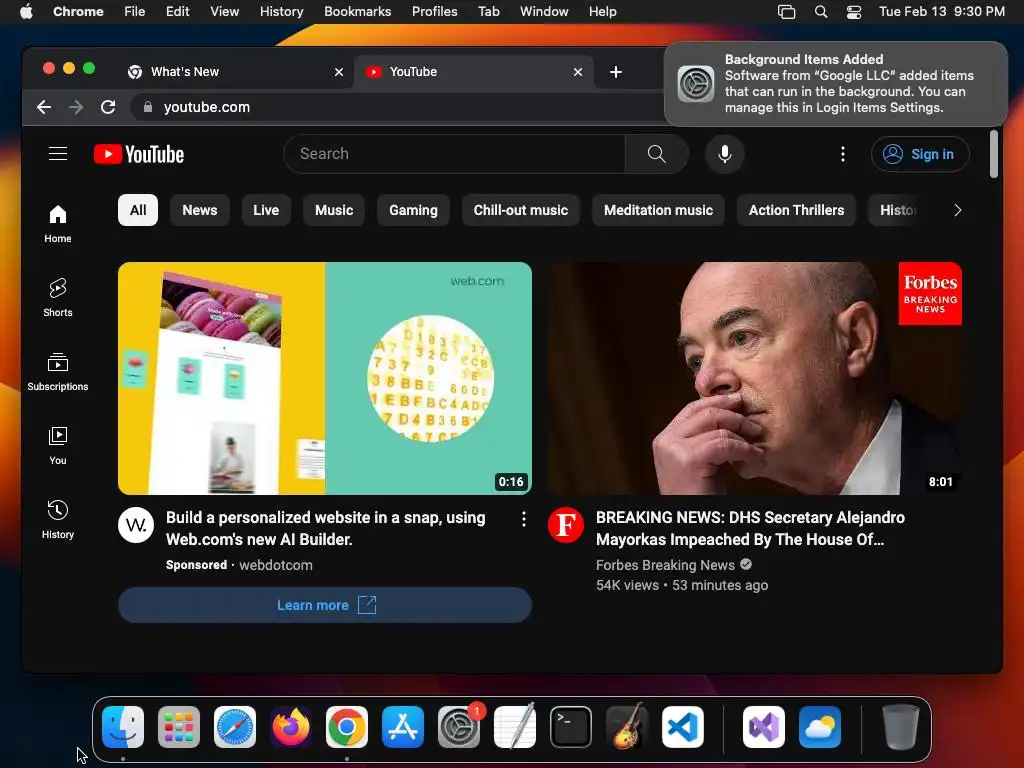Open the Web.com ad thumbnail
Image resolution: width=1024 pixels, height=768 pixels.
coord(325,378)
